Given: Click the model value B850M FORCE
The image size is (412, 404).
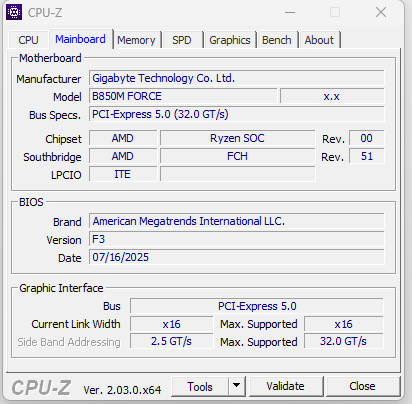Looking at the screenshot, I should pos(183,96).
